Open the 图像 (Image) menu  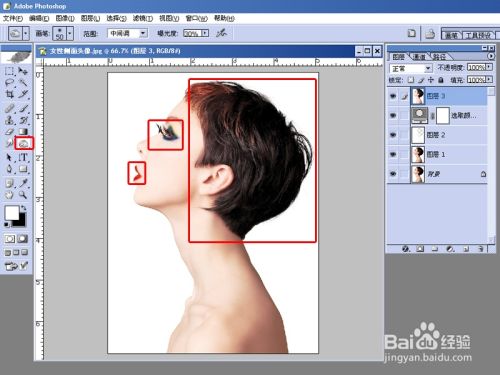pyautogui.click(x=65, y=18)
